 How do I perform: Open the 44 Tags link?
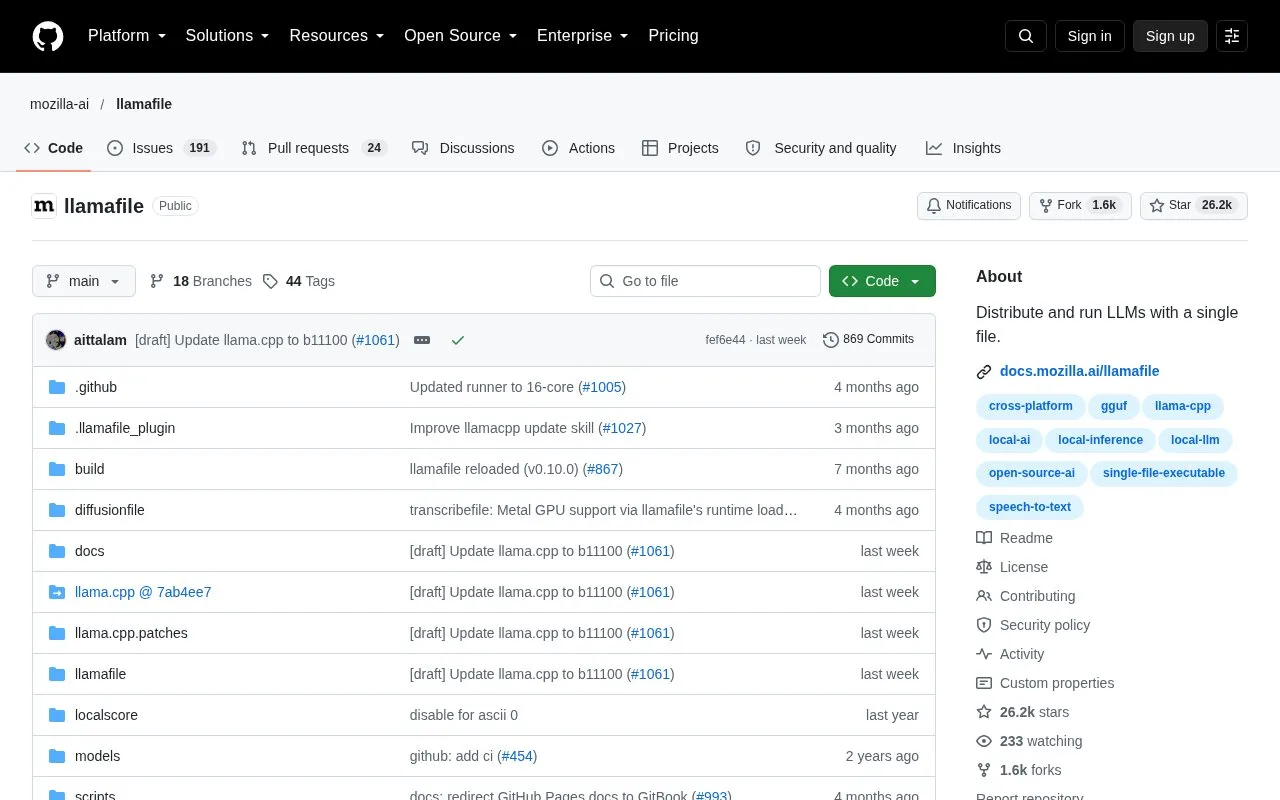click(299, 281)
